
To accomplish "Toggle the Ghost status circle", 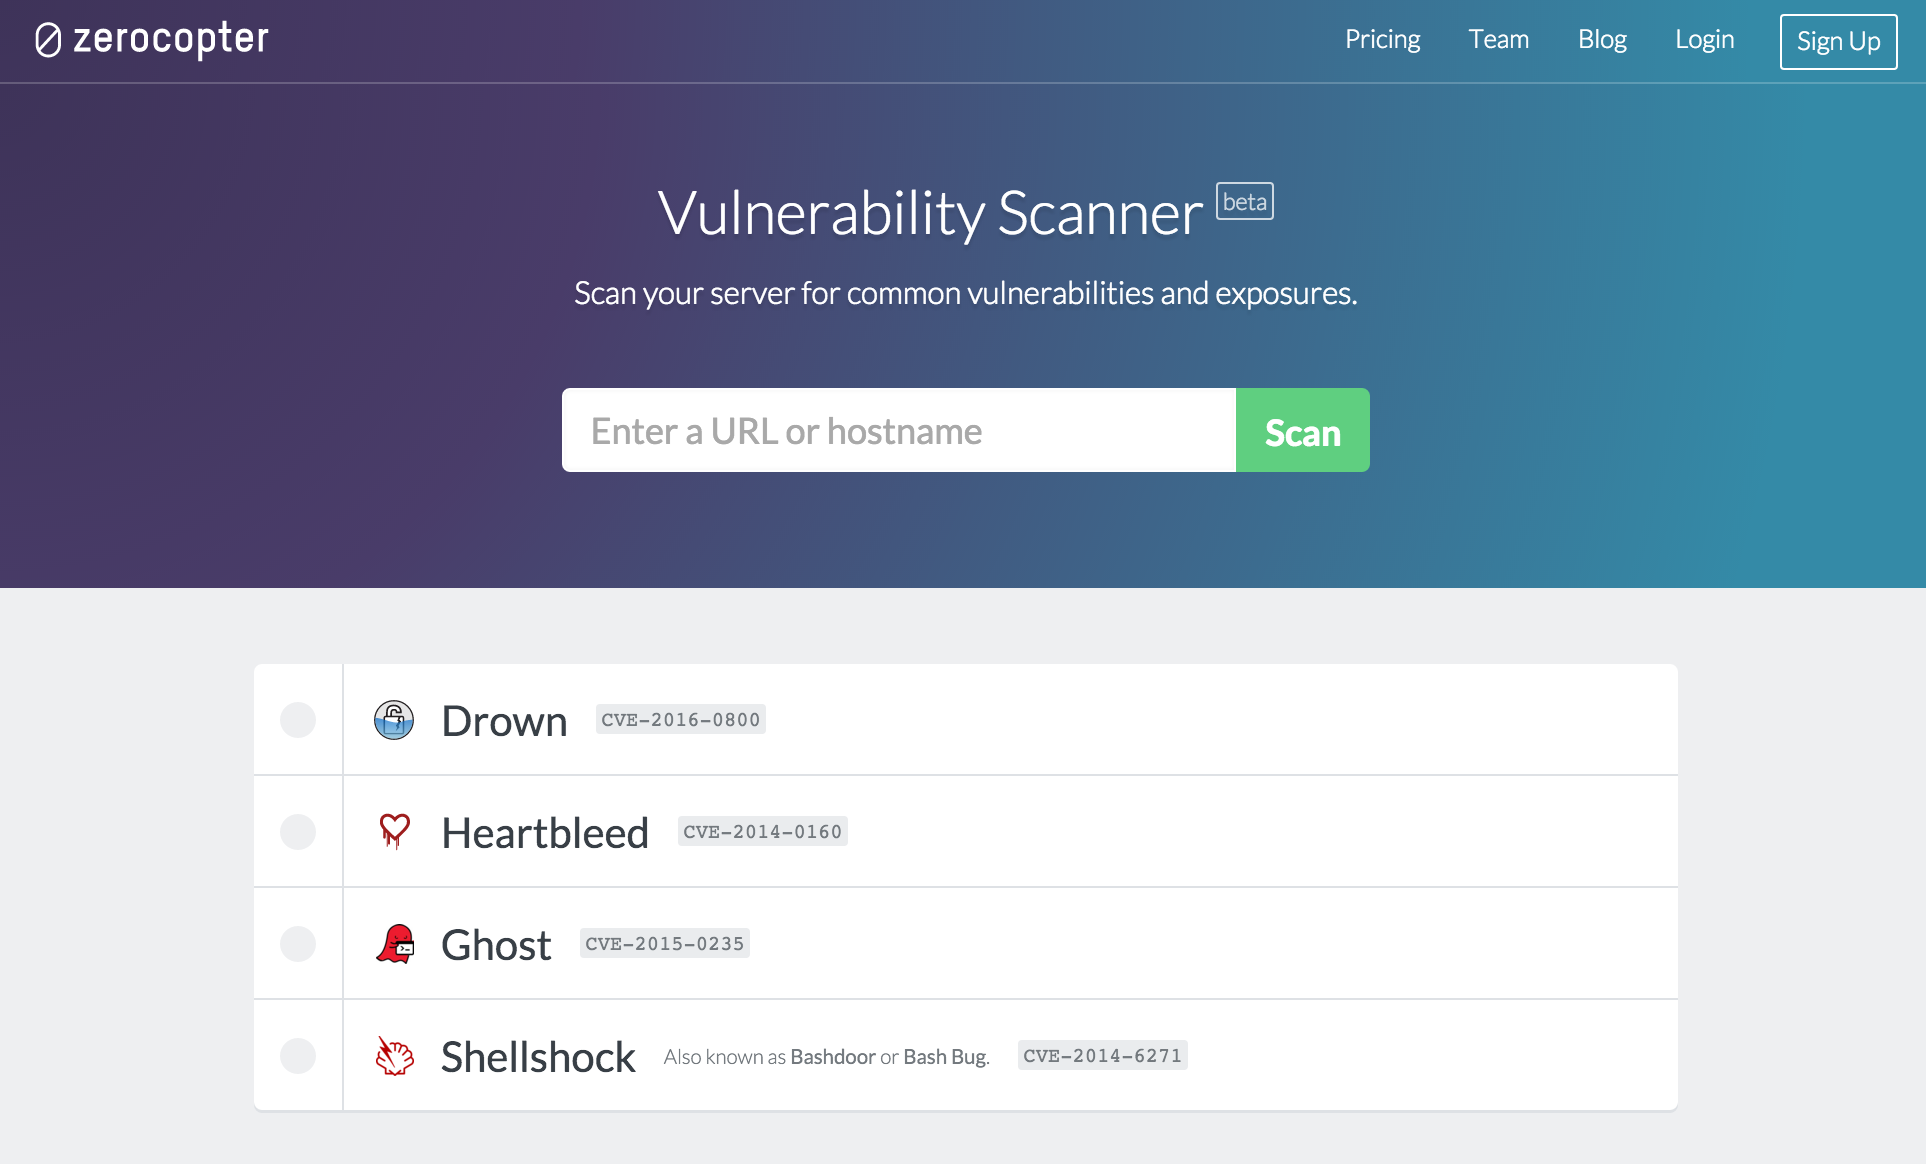I will point(298,944).
